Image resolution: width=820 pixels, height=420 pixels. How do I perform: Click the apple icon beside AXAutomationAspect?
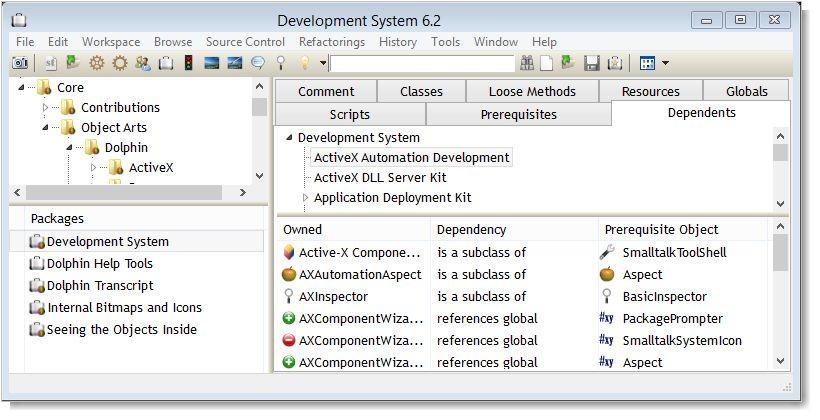coord(289,274)
